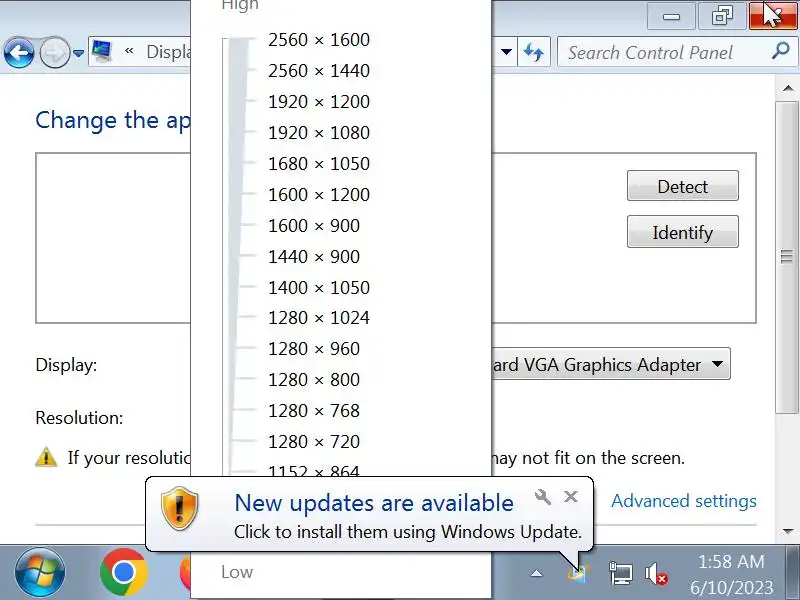Open the muted volume tray icon
The height and width of the screenshot is (600, 800).
coord(656,574)
